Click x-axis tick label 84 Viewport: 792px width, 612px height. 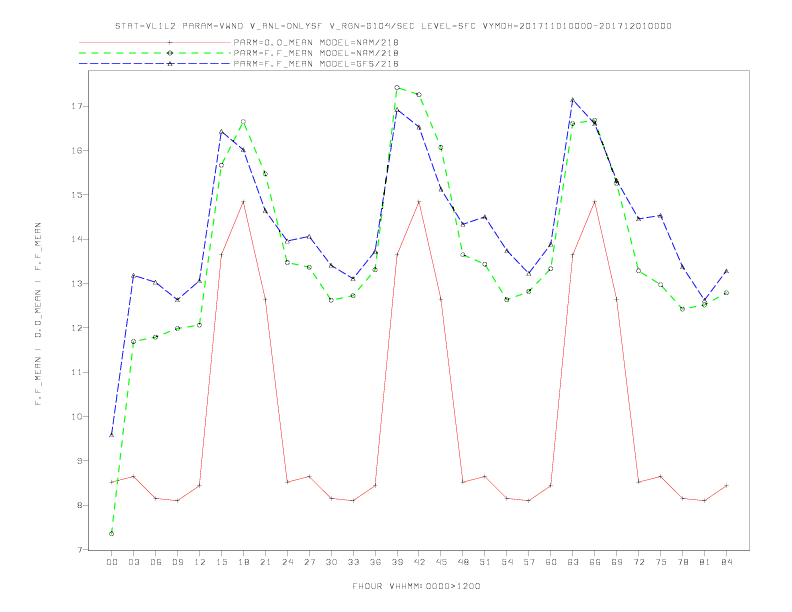[x=727, y=562]
